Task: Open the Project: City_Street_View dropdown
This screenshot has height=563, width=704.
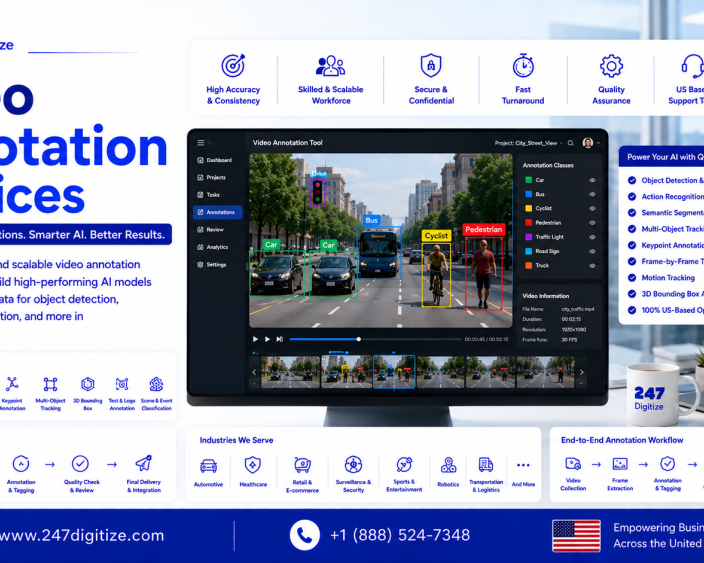Action: 528,143
